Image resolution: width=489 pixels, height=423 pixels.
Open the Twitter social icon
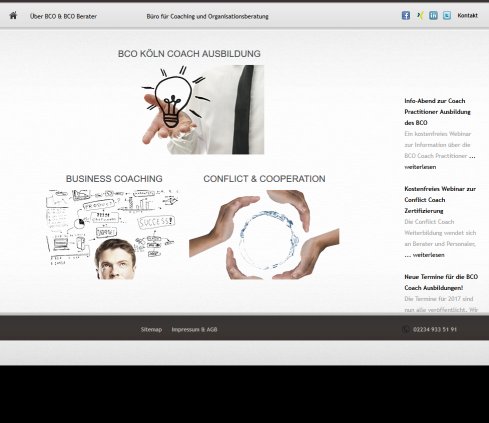447,15
